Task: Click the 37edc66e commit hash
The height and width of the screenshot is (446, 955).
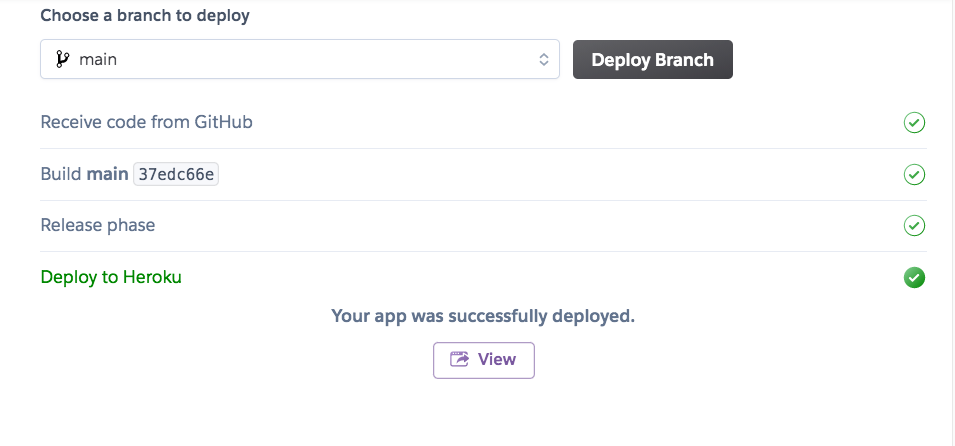Action: 176,174
